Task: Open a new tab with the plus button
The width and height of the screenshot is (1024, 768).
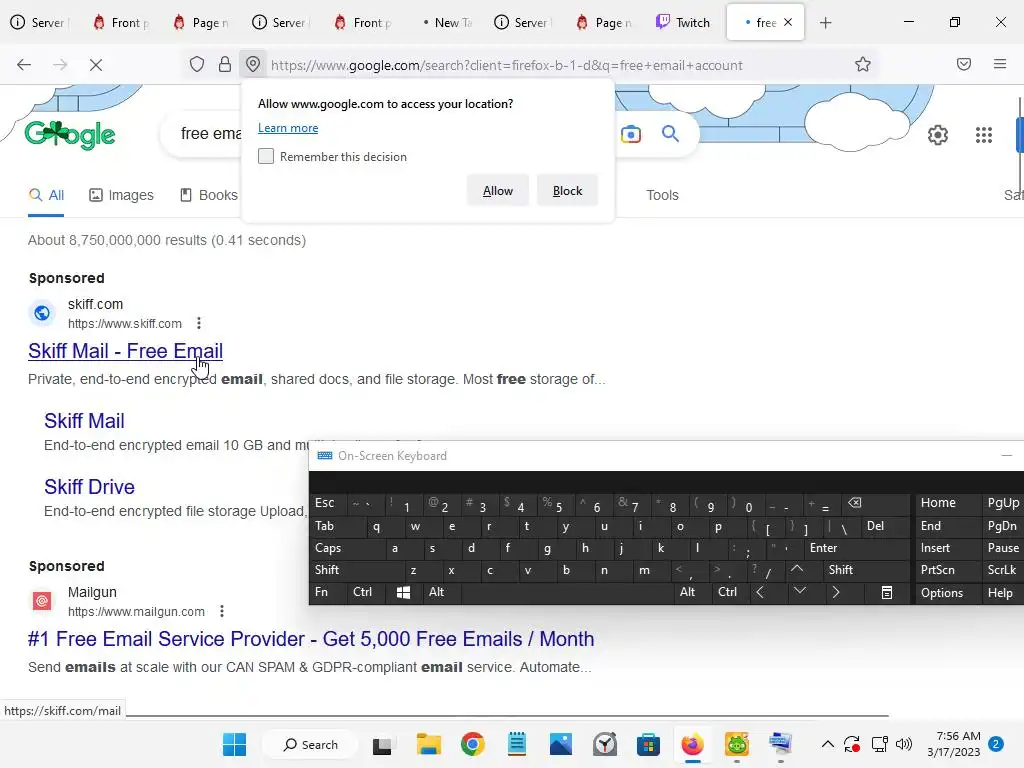Action: pos(825,23)
